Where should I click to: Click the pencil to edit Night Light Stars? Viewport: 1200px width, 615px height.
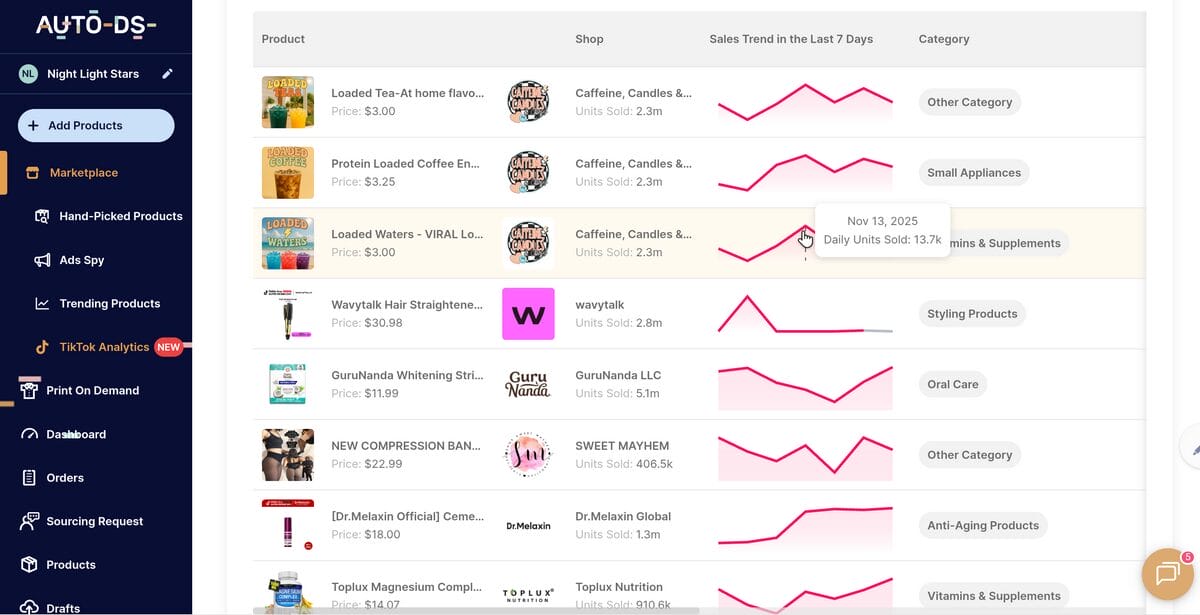(169, 73)
